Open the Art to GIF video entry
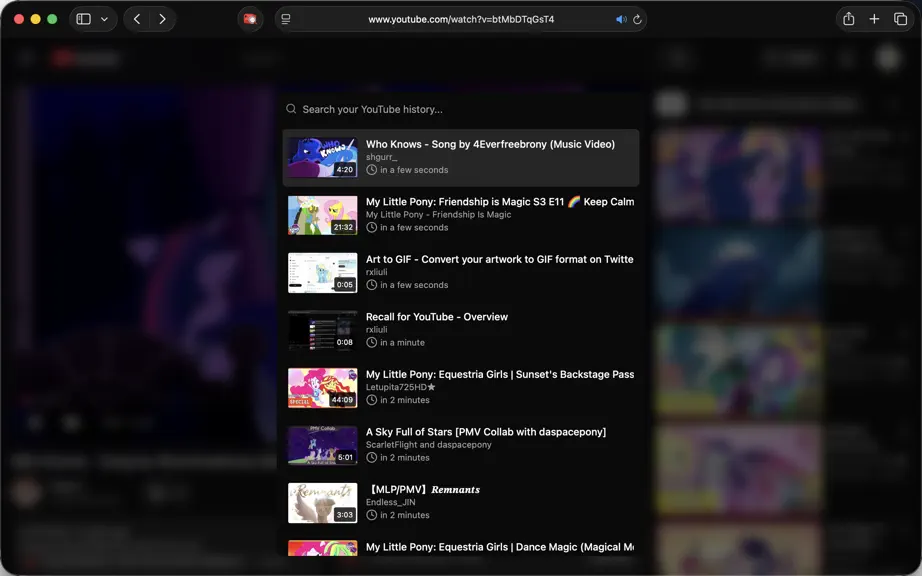This screenshot has width=922, height=576. click(461, 273)
